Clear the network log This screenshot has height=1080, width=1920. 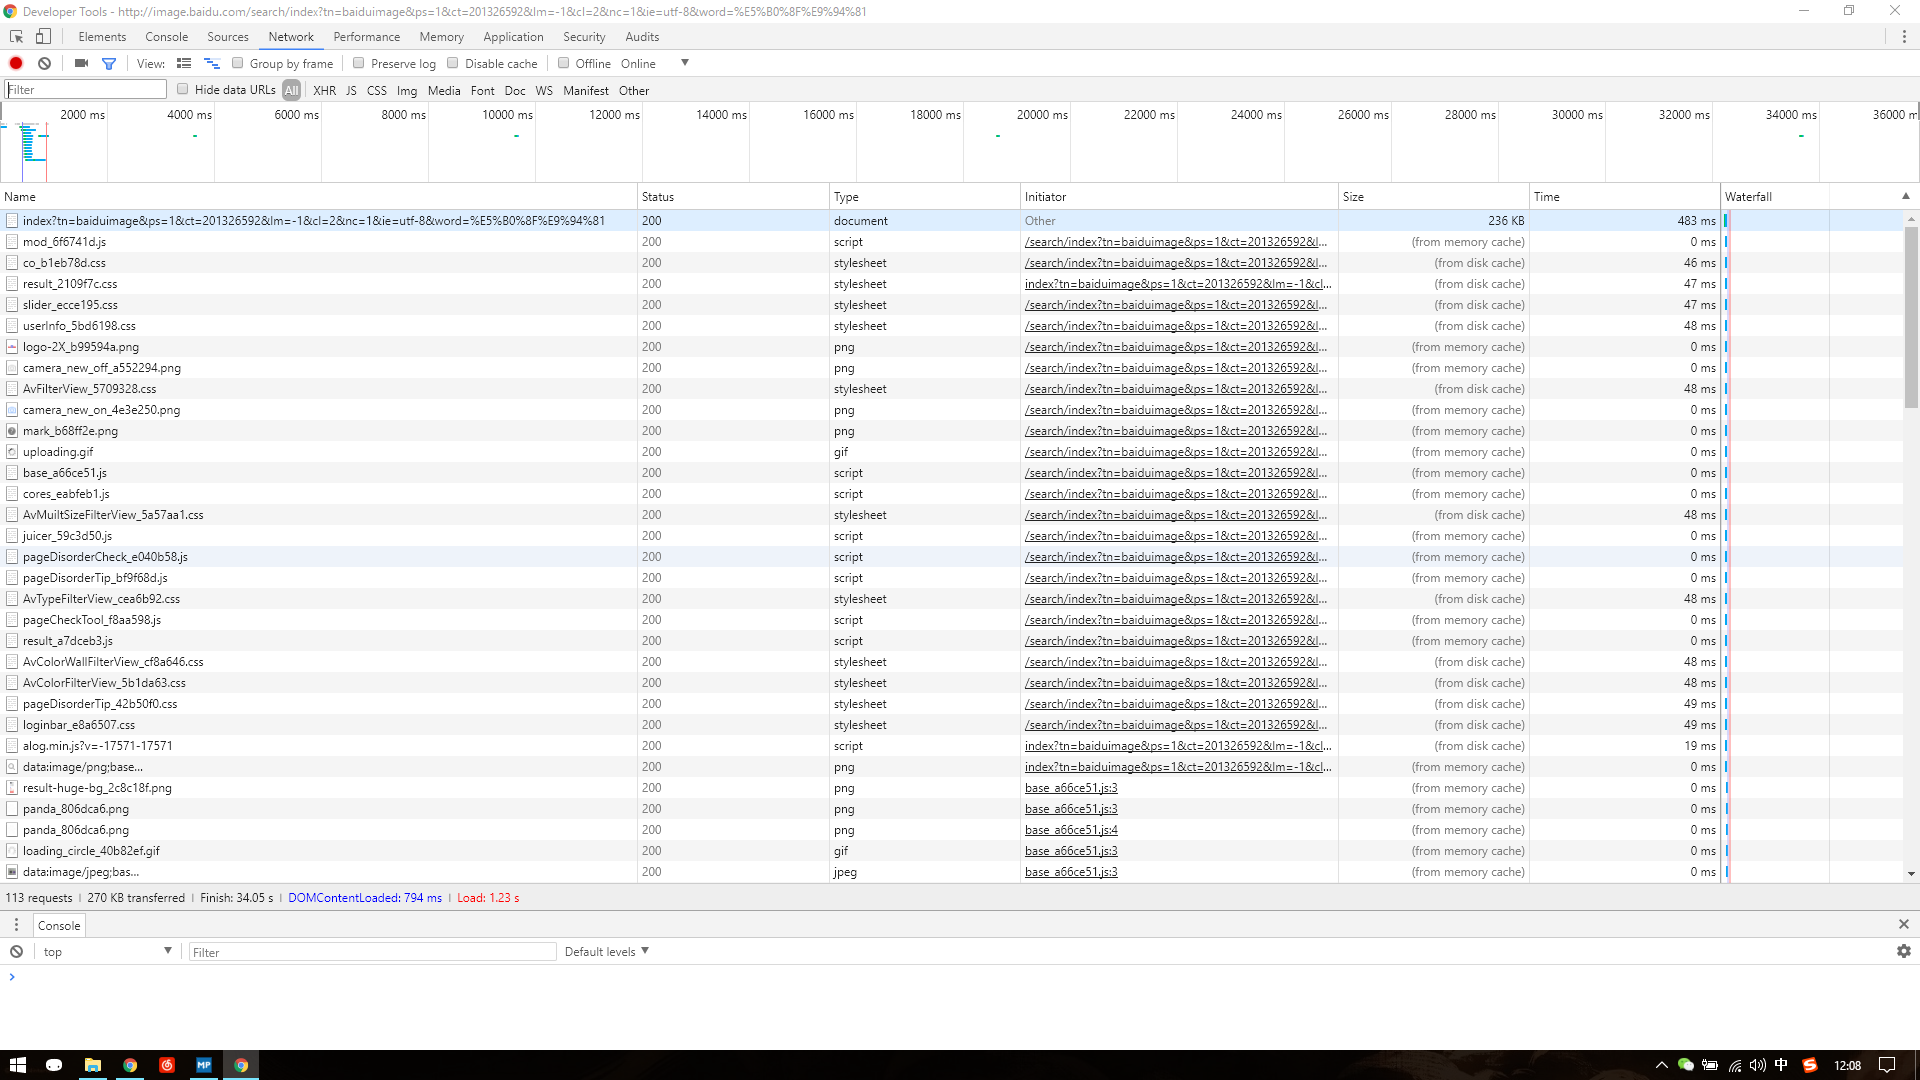tap(44, 63)
